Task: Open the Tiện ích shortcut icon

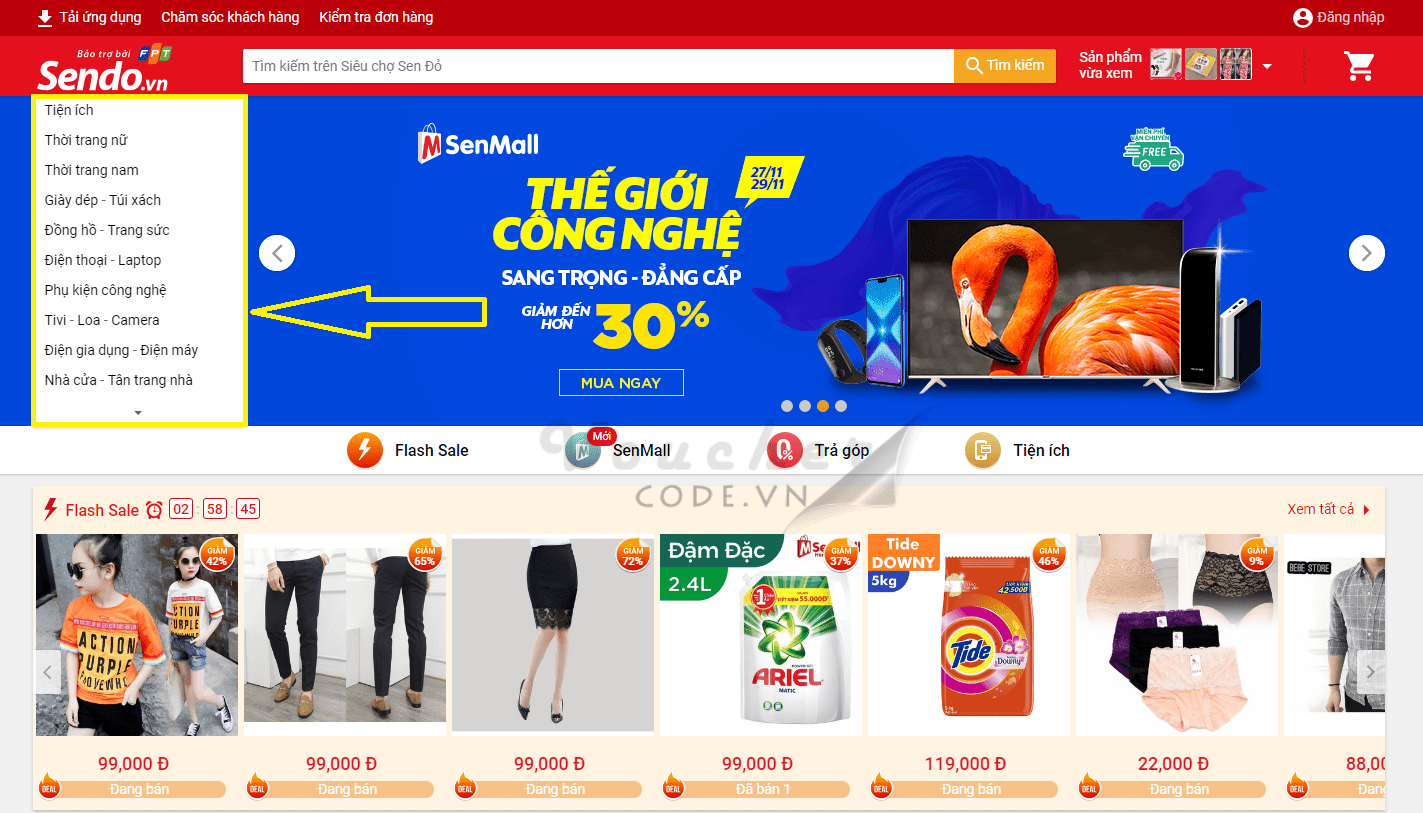Action: tap(983, 450)
